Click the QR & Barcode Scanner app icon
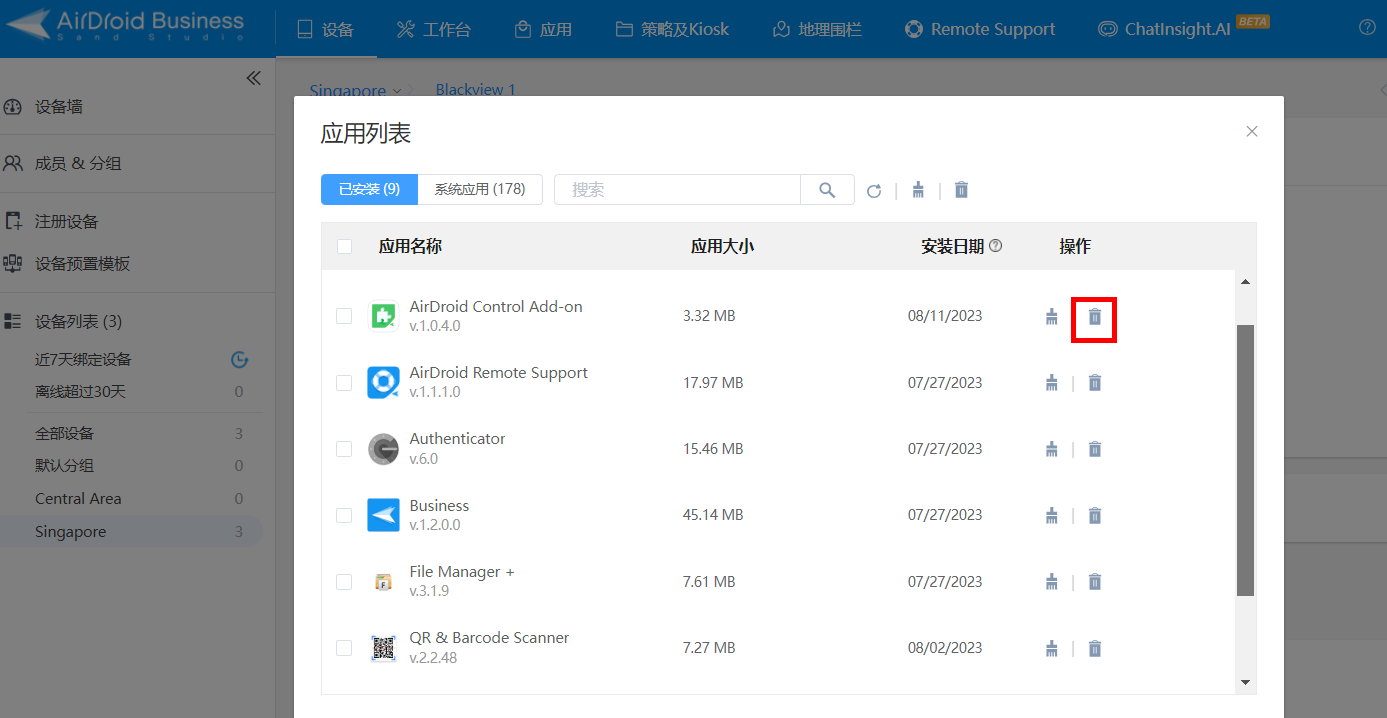The image size is (1387, 718). pyautogui.click(x=383, y=648)
